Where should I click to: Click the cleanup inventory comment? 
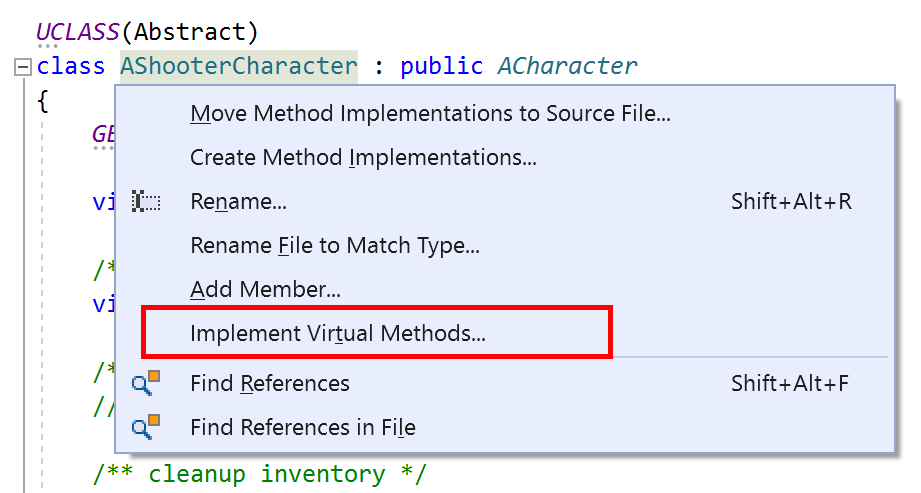[x=259, y=473]
